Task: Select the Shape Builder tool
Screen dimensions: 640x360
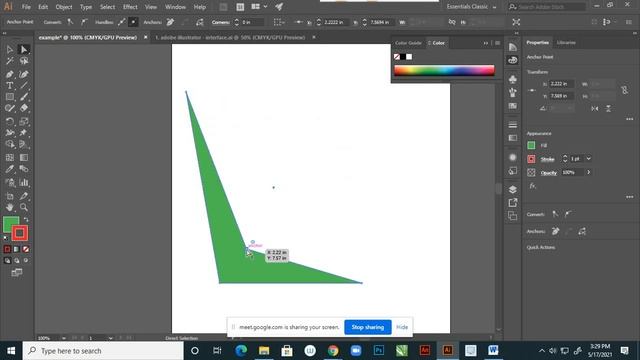Action: [x=10, y=144]
